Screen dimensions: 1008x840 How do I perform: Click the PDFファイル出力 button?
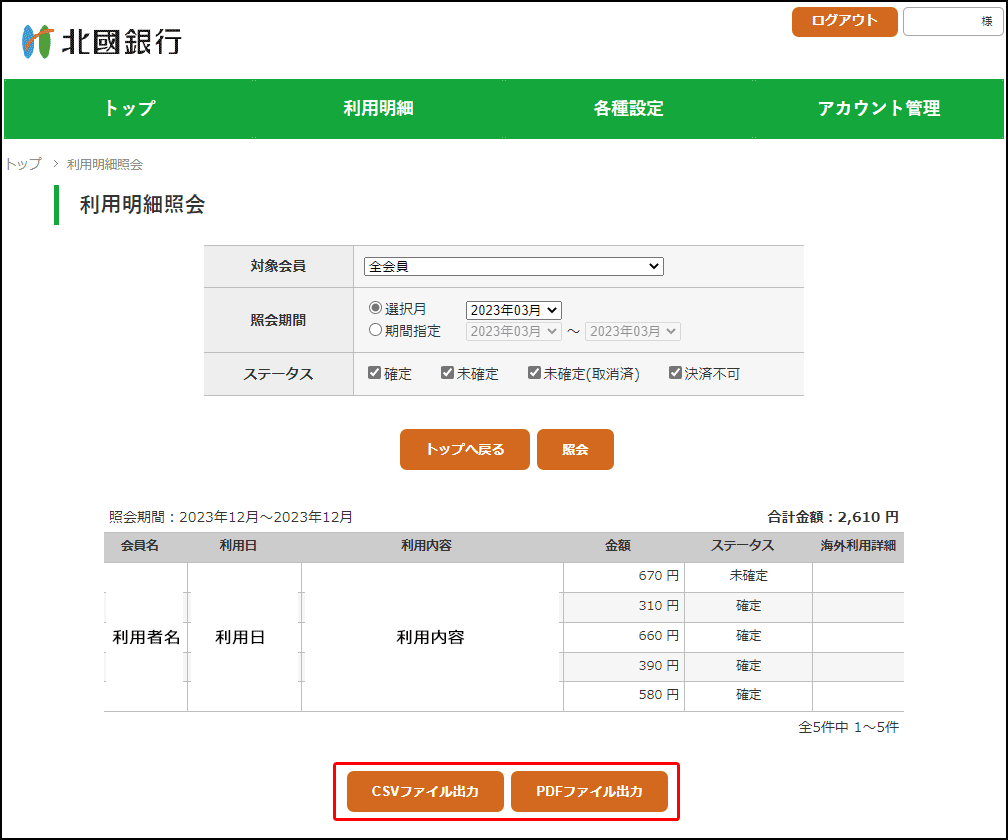589,792
